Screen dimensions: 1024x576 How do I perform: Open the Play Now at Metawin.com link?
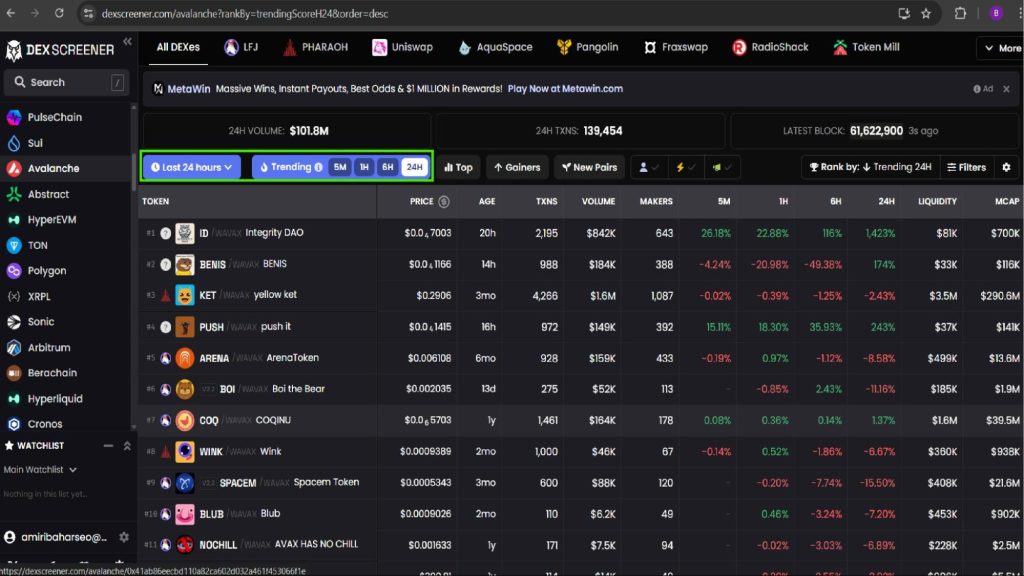(565, 89)
